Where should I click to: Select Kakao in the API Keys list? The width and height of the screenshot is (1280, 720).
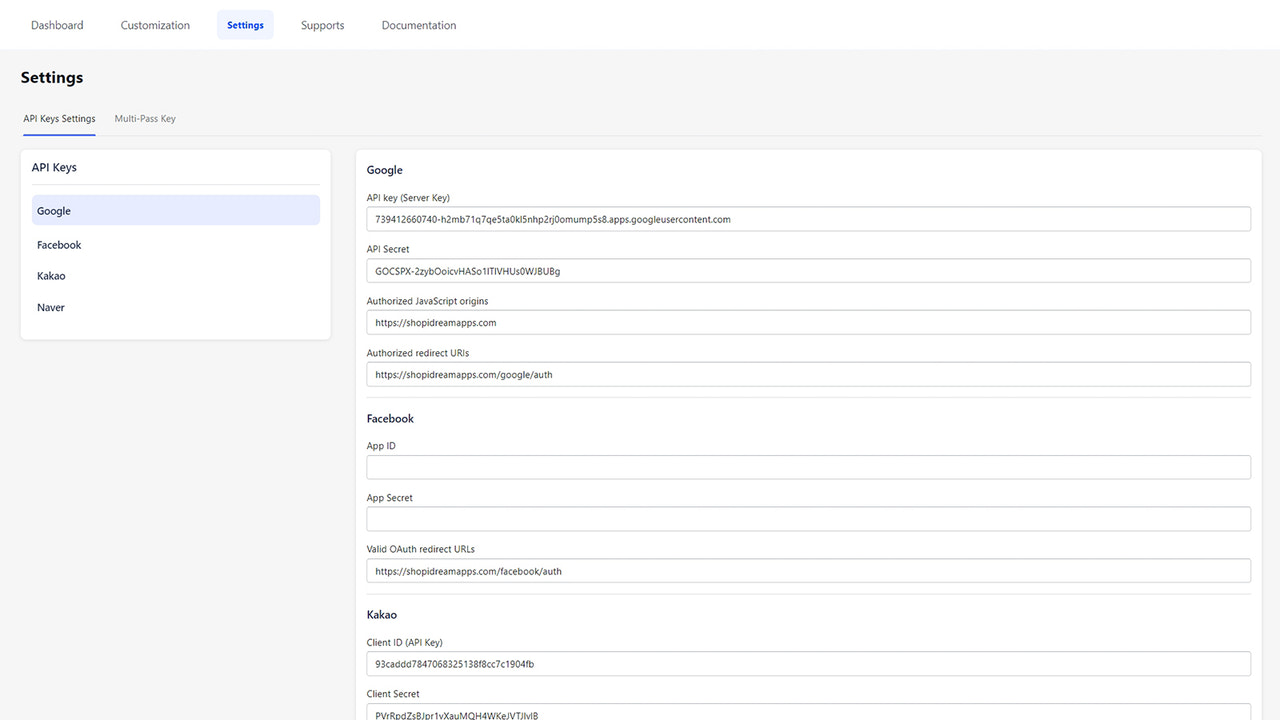coord(175,275)
